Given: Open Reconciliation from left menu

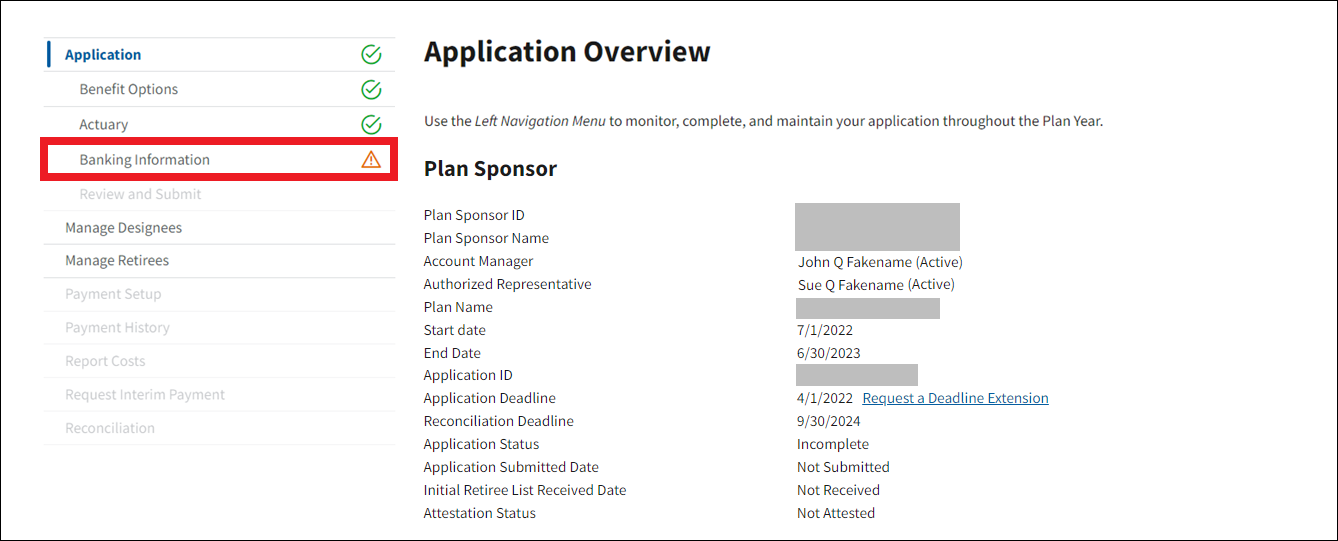Looking at the screenshot, I should (110, 428).
